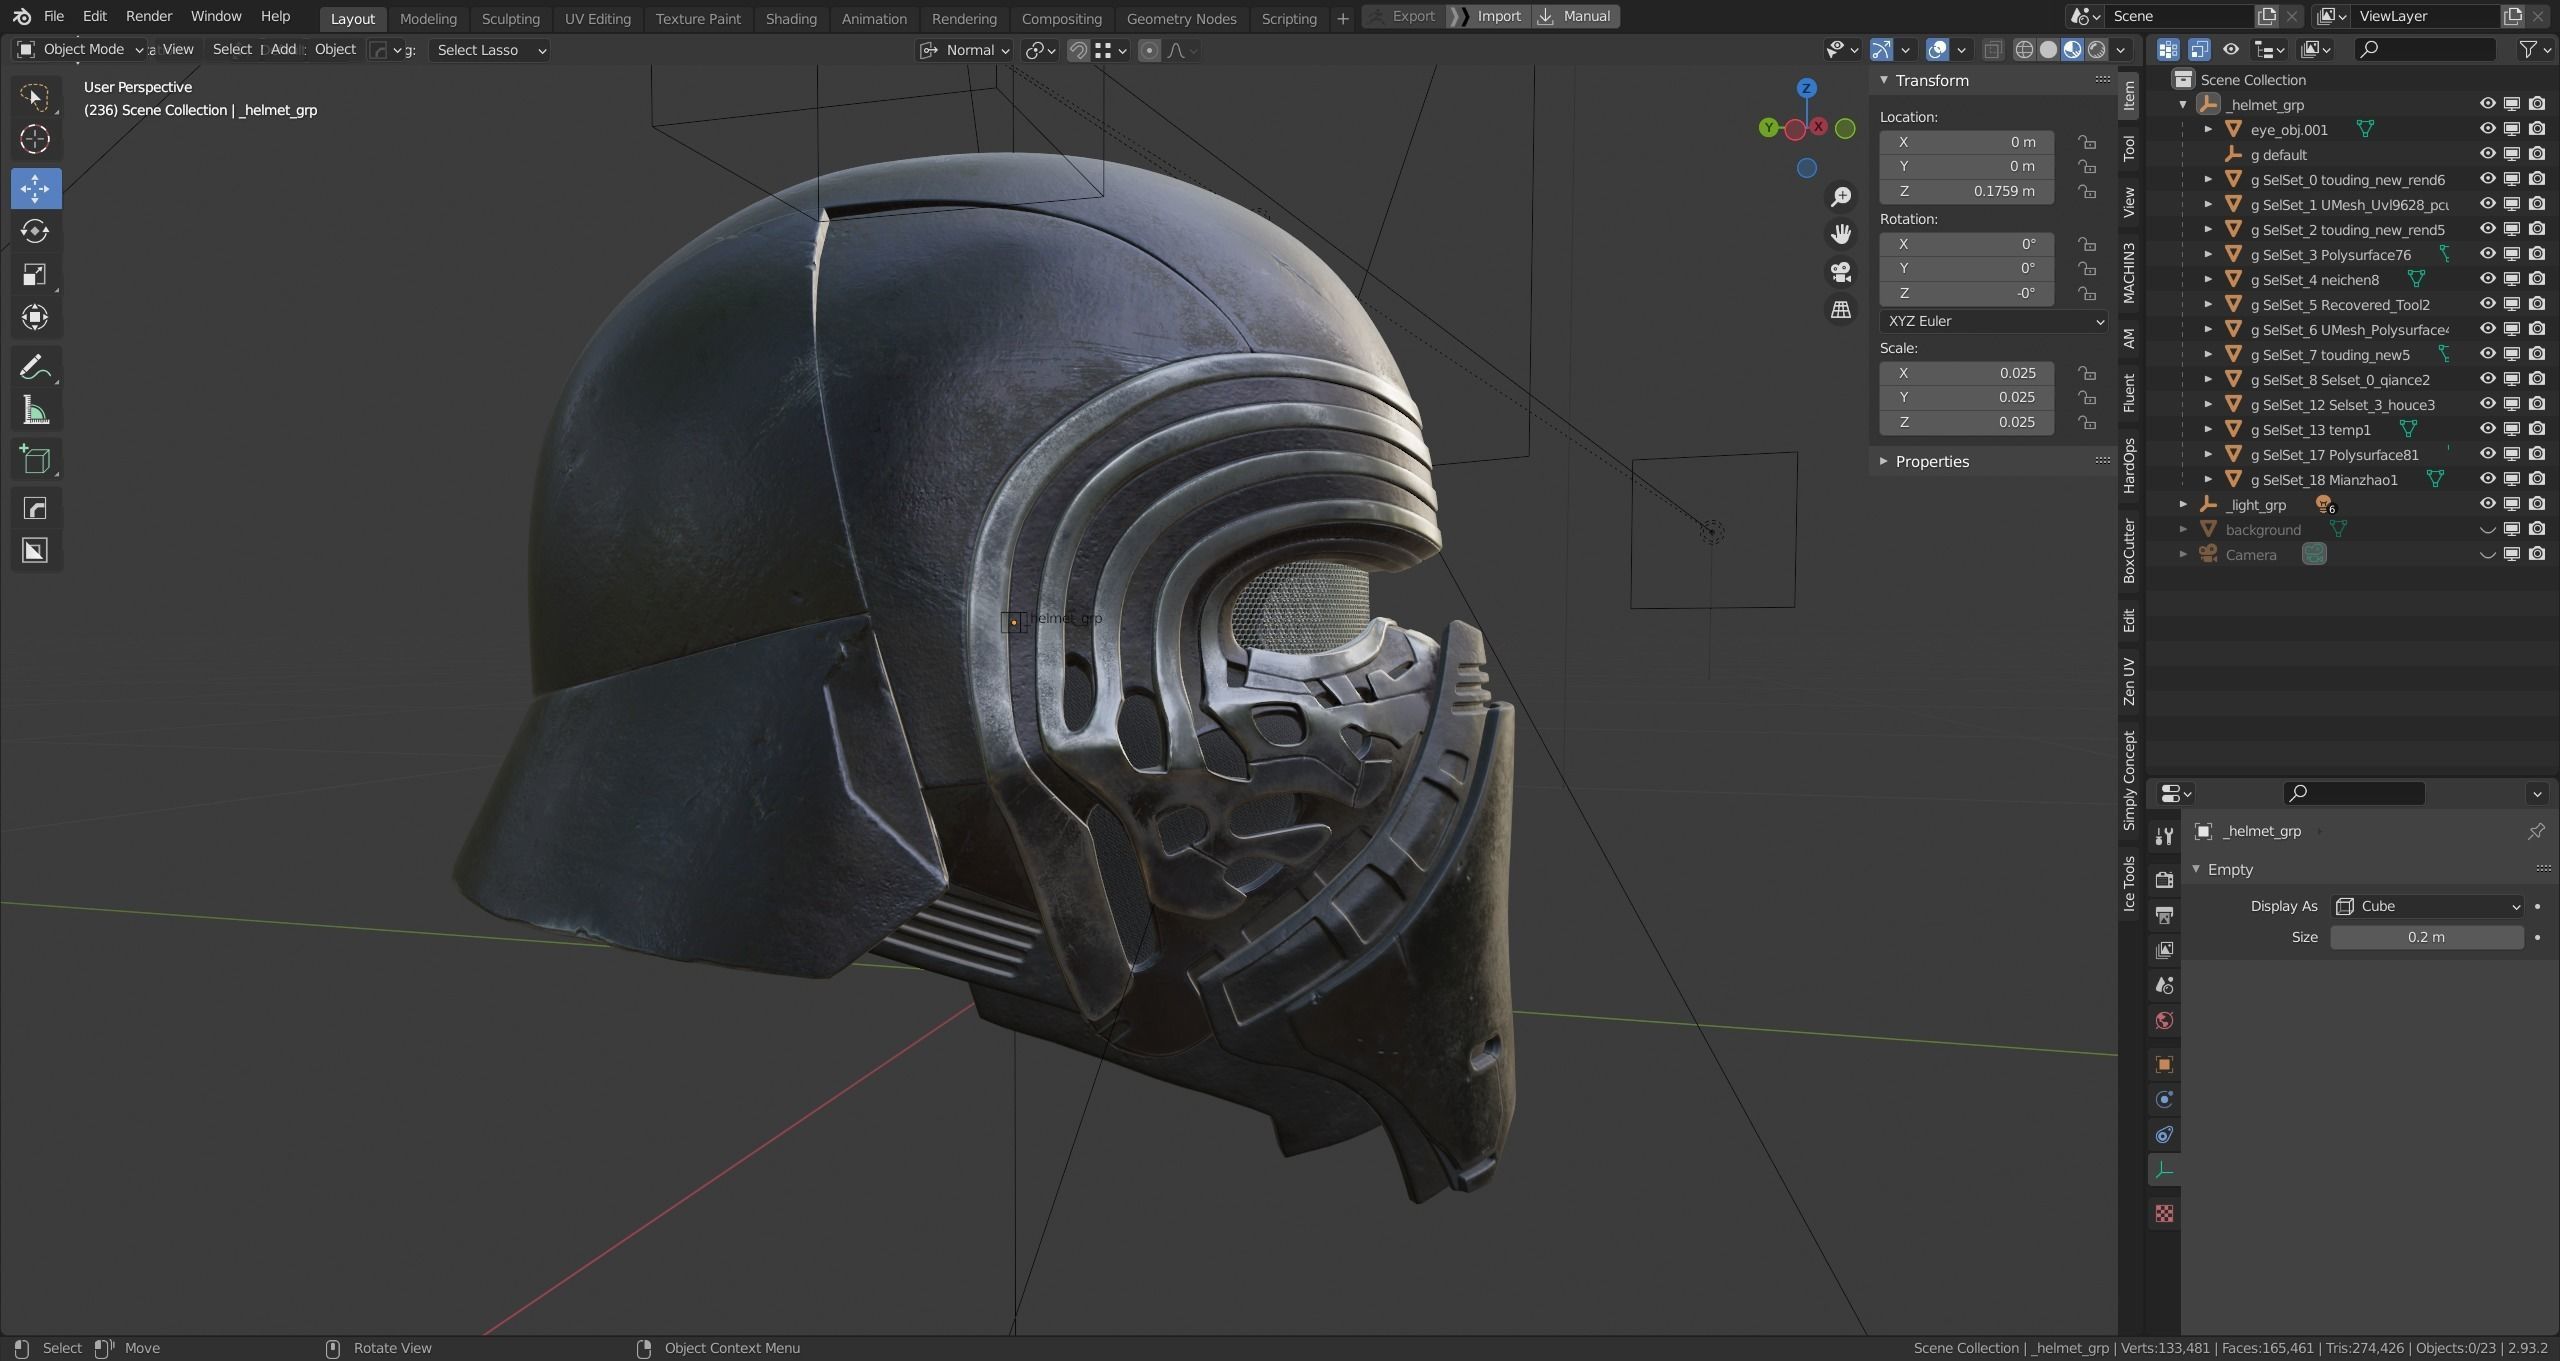
Task: Collapse the _helmet_grp tree item
Action: coord(2183,104)
